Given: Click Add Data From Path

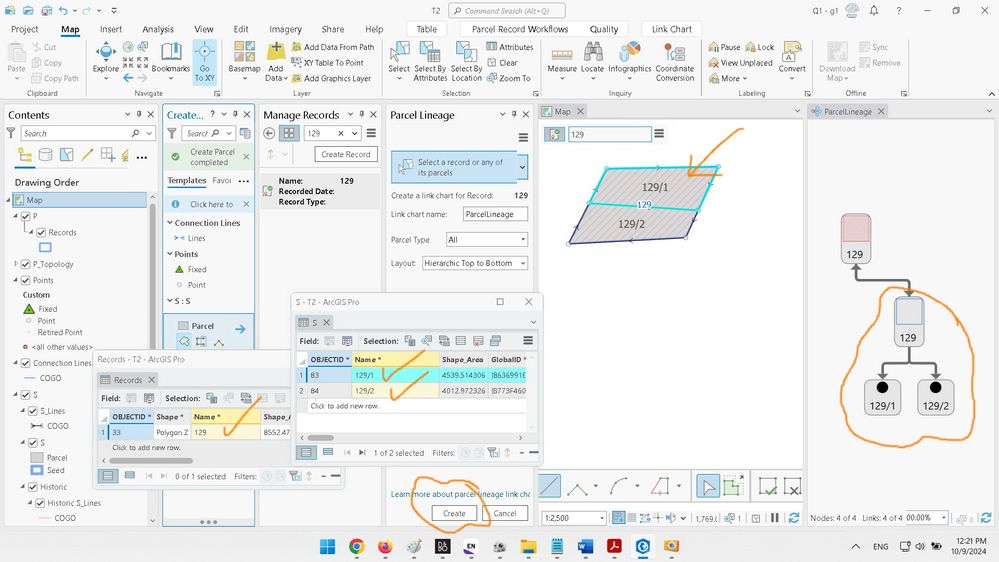Looking at the screenshot, I should [x=333, y=47].
